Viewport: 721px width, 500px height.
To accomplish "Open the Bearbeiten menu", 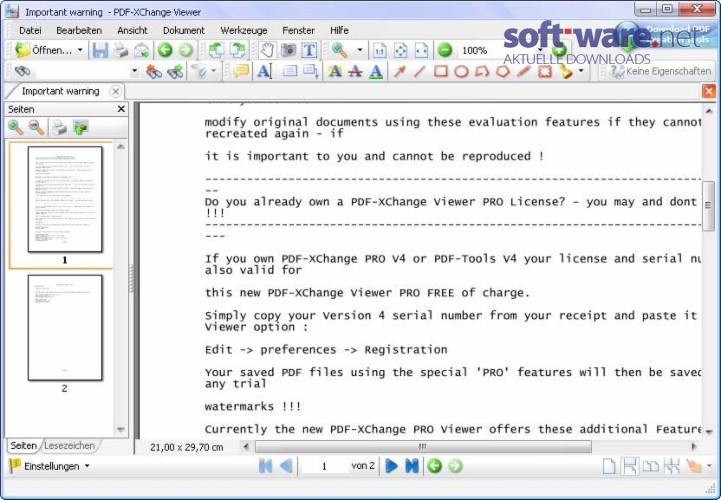I will (79, 30).
